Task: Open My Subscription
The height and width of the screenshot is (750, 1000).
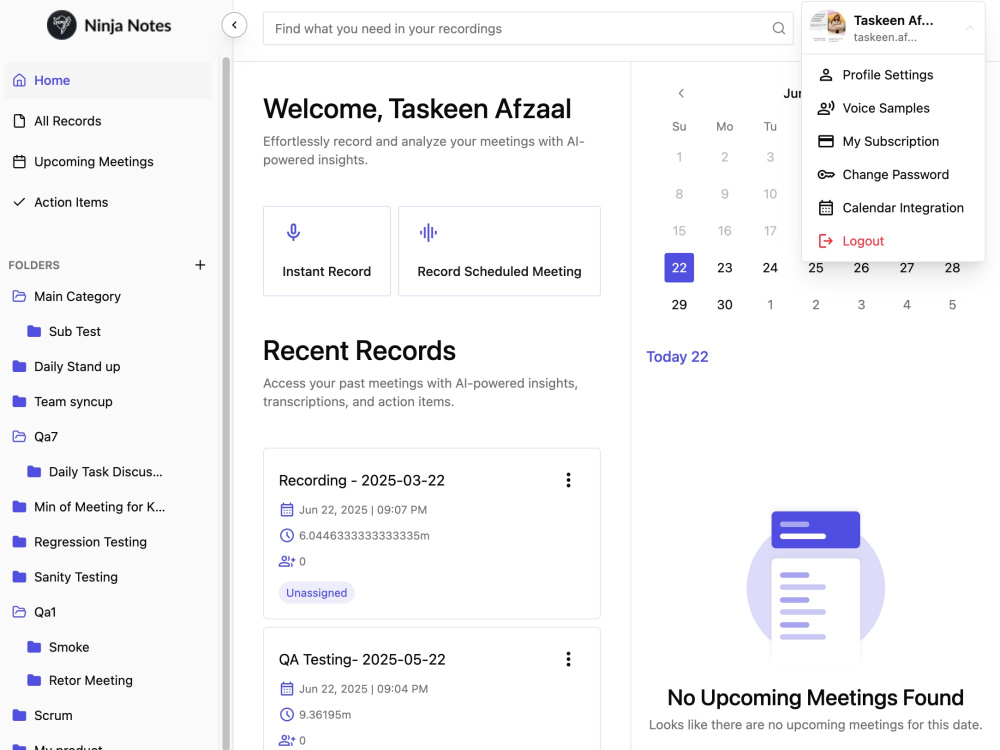Action: coord(893,142)
